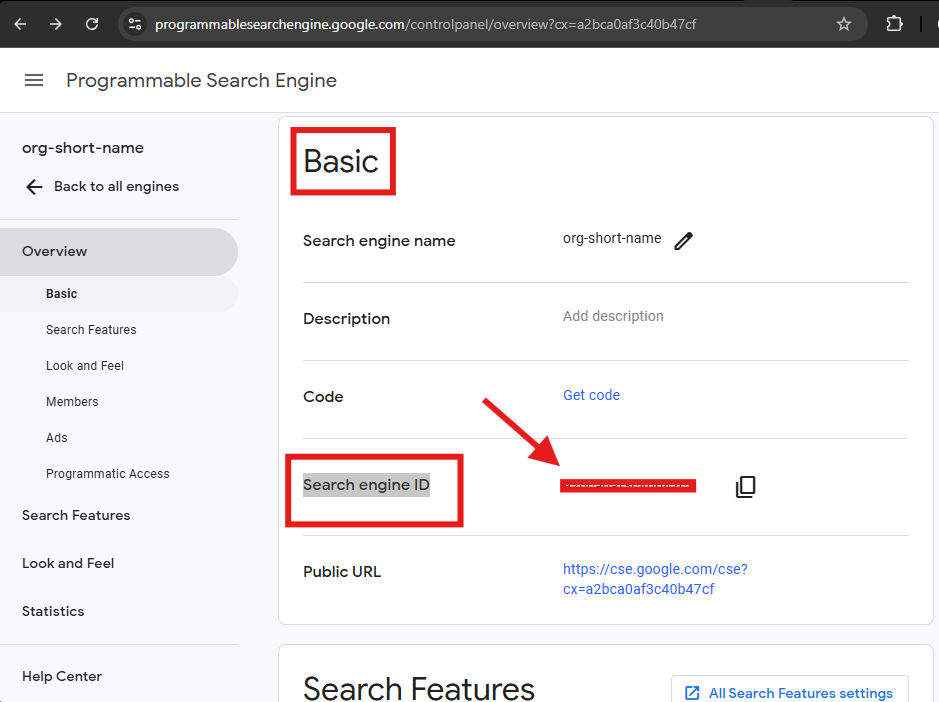
Task: Click the browser forward arrow
Action: (x=56, y=24)
